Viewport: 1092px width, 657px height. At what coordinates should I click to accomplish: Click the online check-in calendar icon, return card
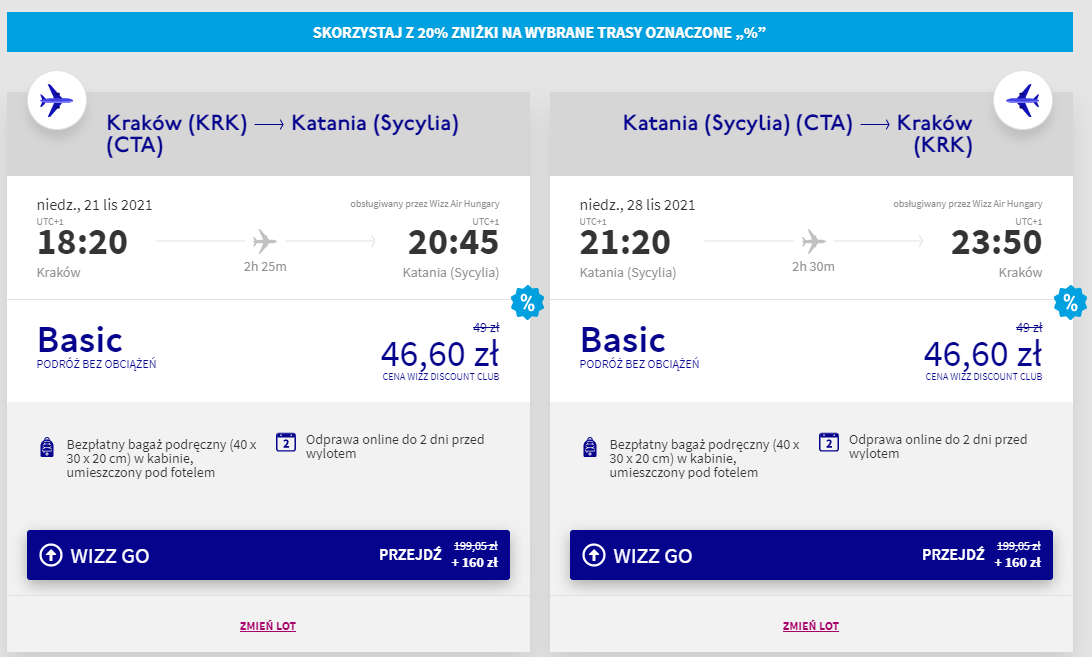(x=828, y=441)
